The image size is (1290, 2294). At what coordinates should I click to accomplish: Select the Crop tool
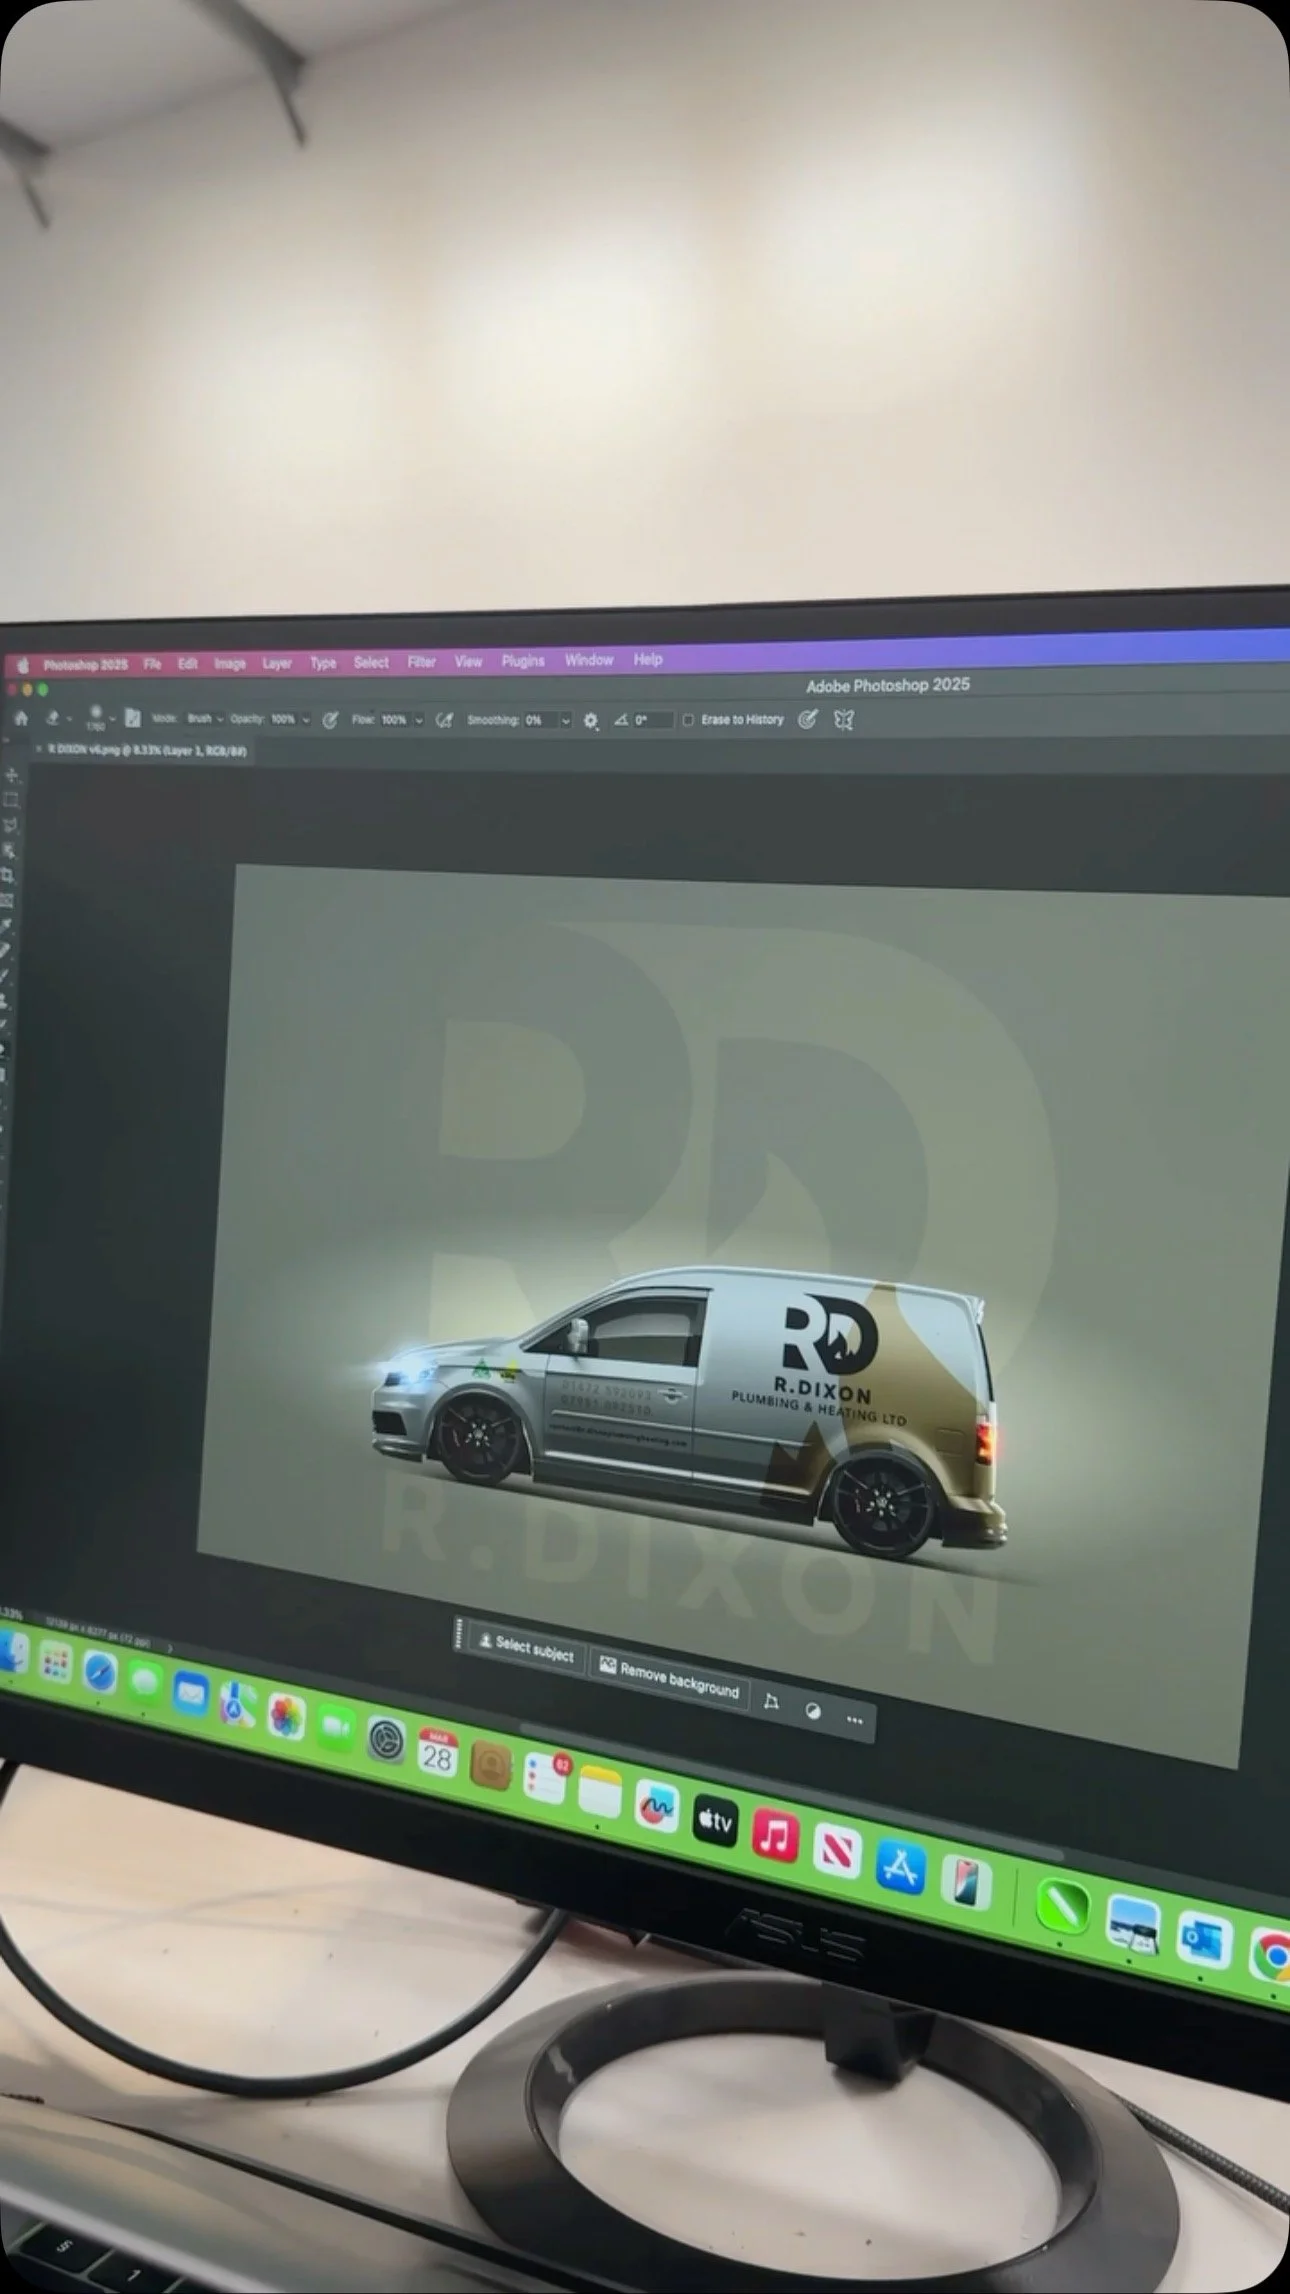8,876
